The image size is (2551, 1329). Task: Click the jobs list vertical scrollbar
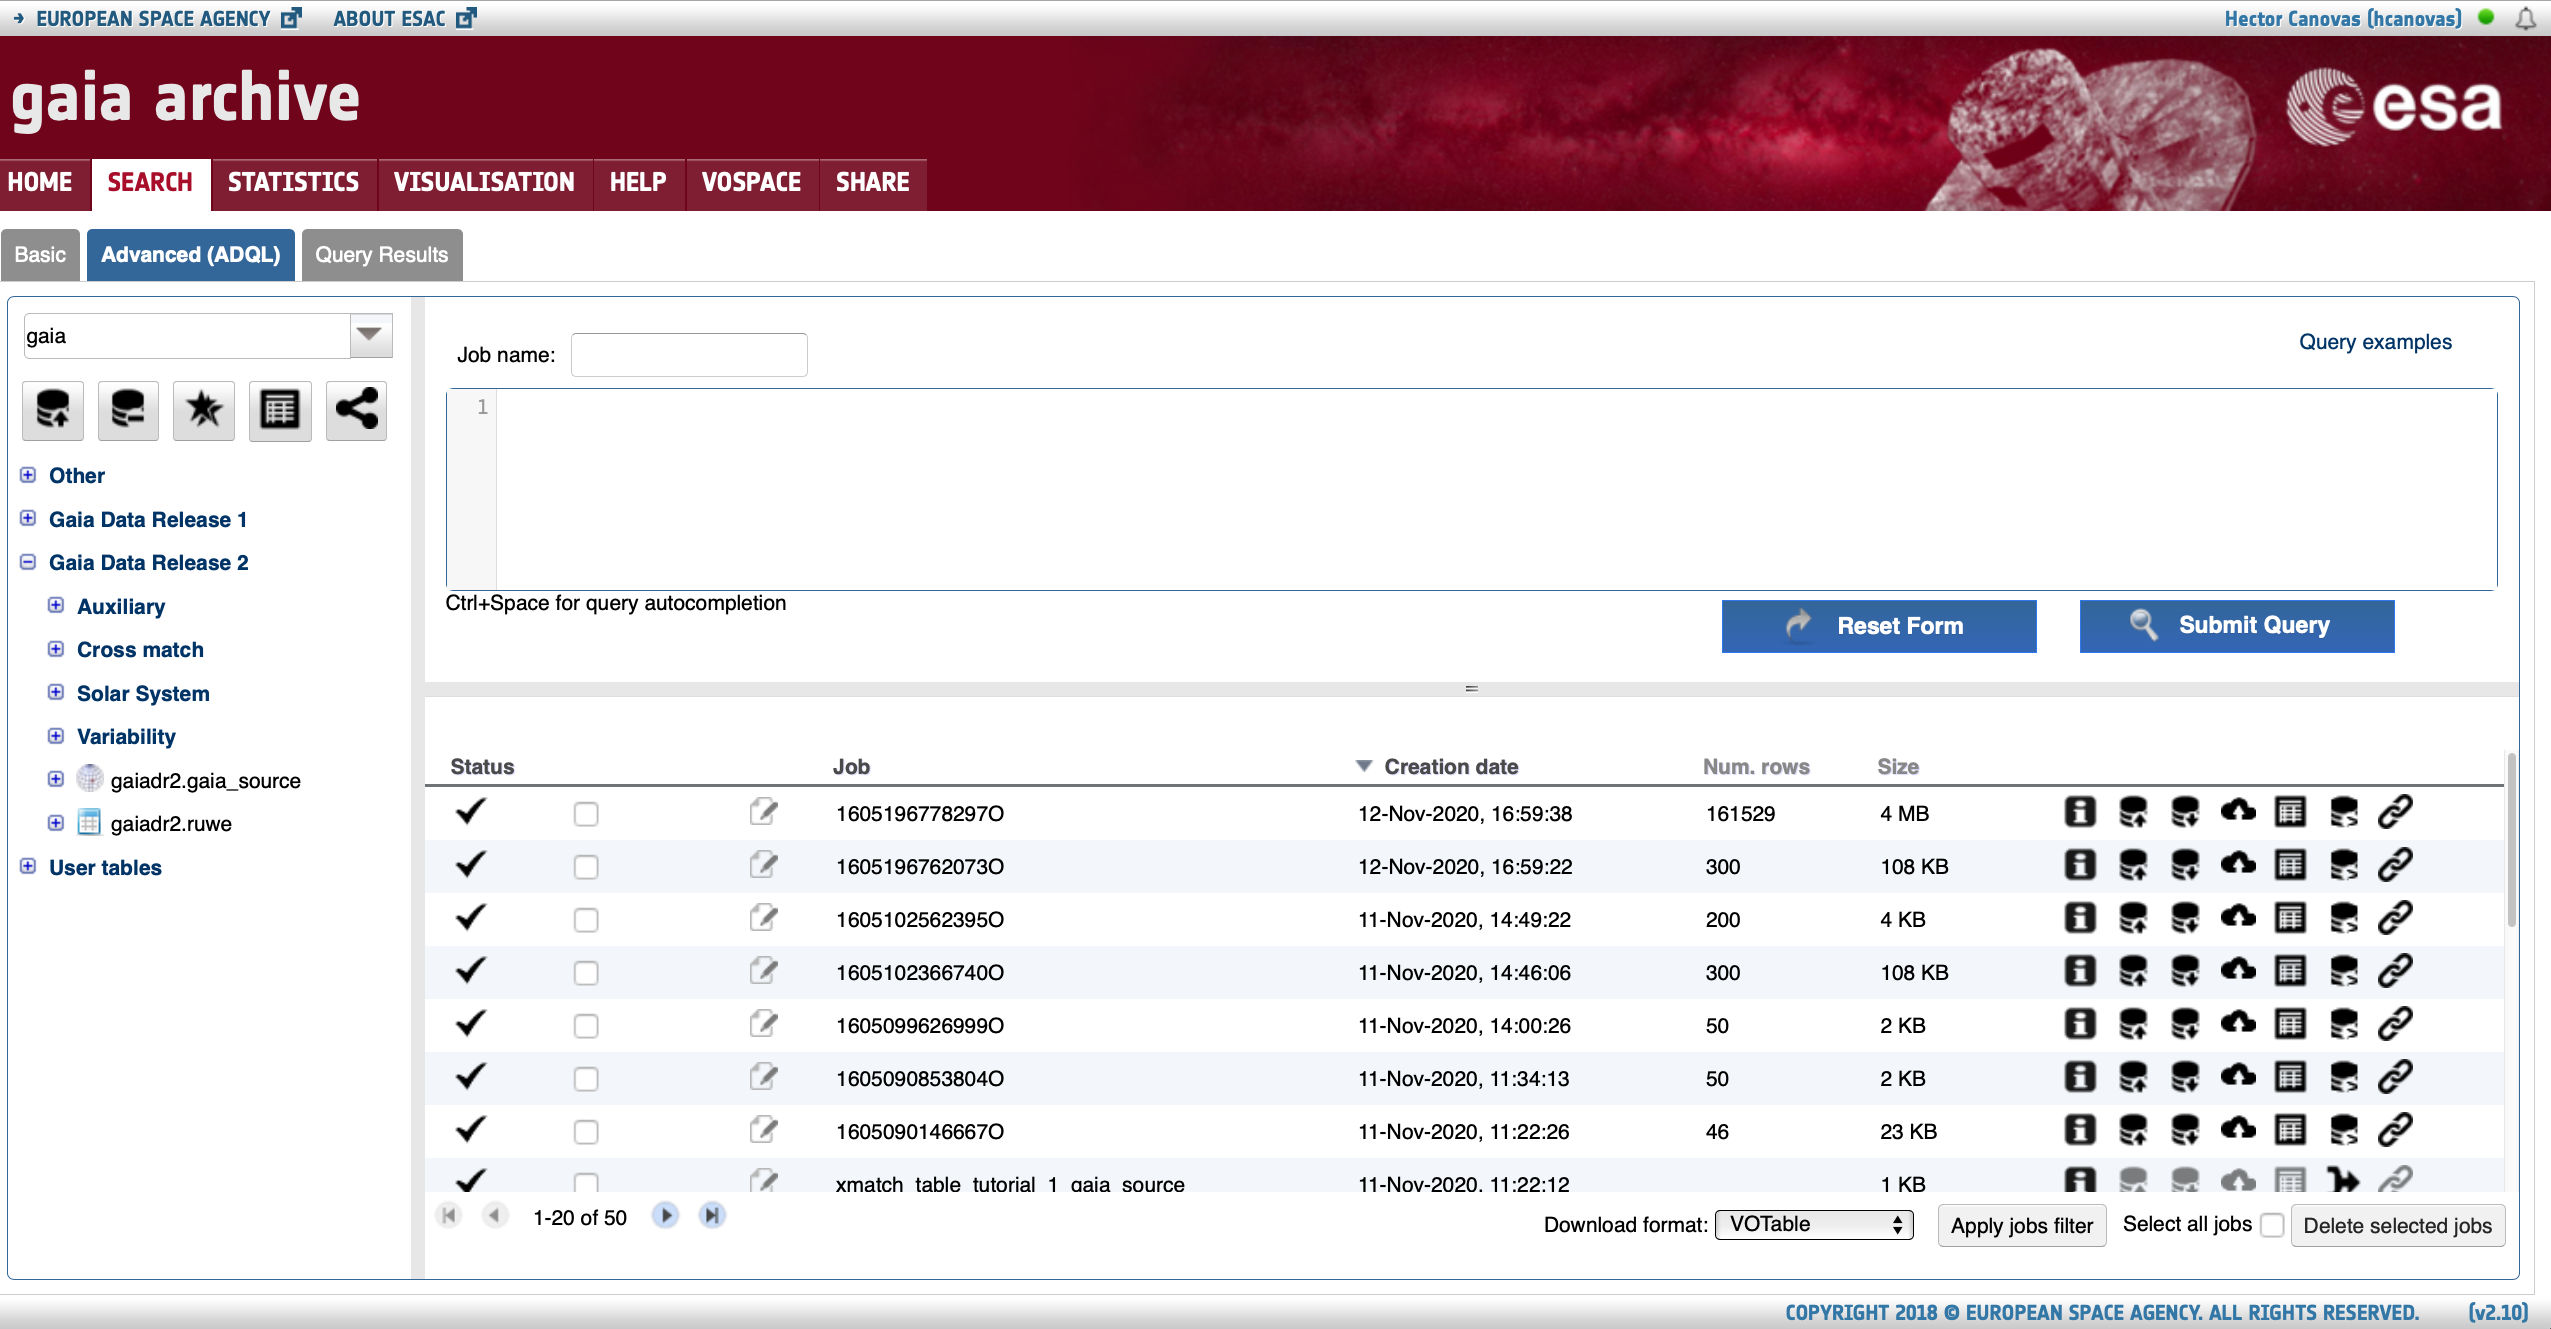(x=2511, y=840)
